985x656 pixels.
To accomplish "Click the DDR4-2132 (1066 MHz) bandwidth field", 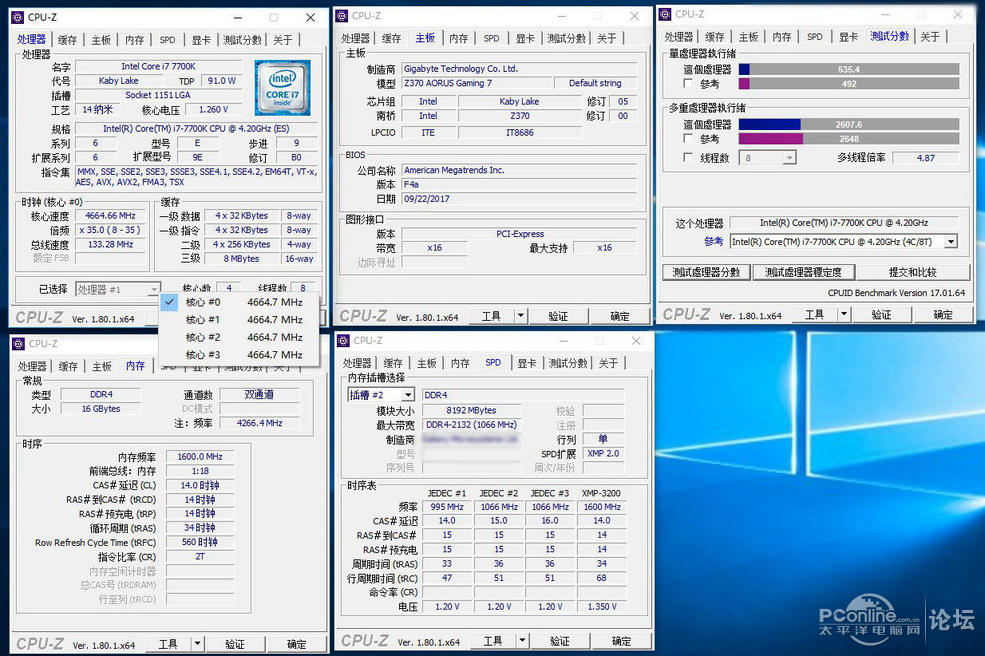I will [x=472, y=425].
